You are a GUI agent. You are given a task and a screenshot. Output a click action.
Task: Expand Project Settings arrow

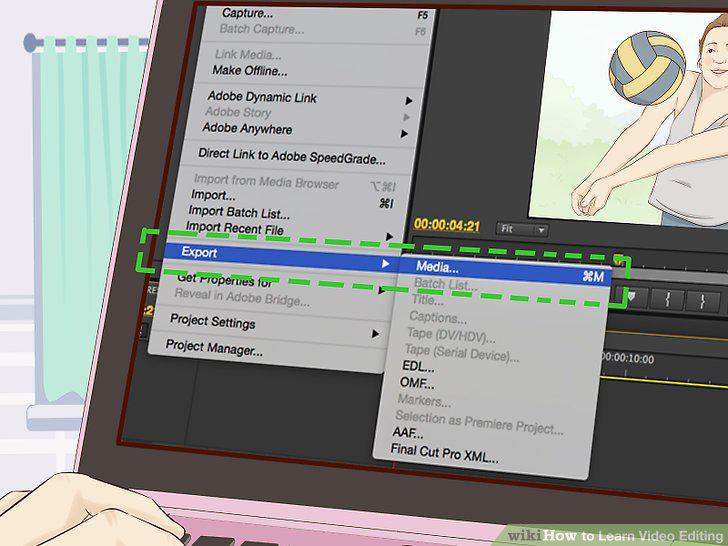[375, 334]
